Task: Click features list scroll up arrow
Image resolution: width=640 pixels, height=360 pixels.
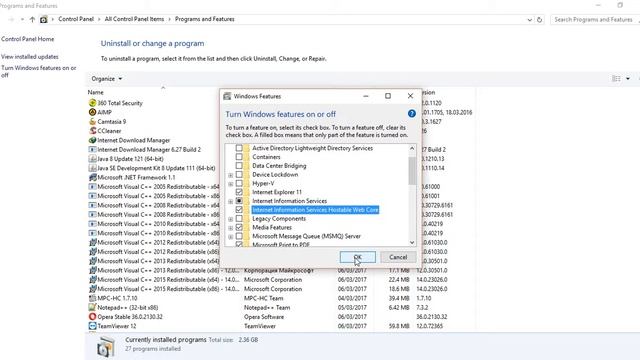Action: 412,148
